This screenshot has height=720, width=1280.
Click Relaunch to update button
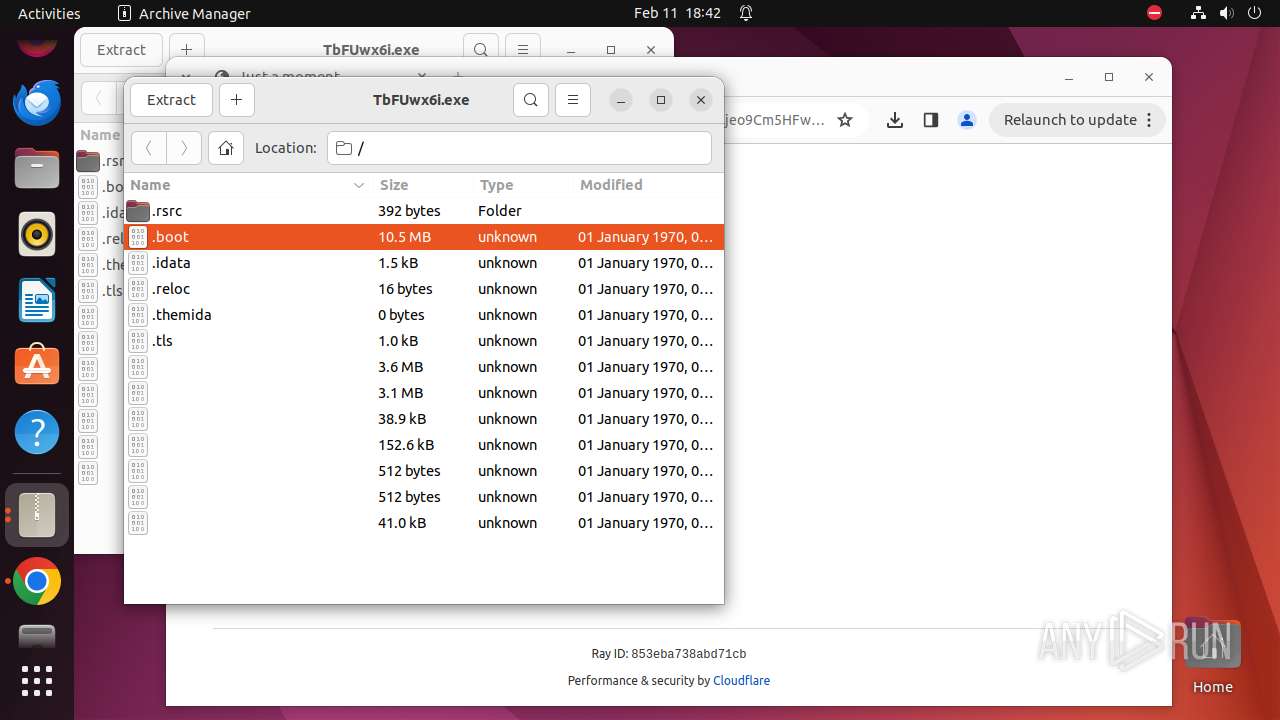click(x=1070, y=120)
